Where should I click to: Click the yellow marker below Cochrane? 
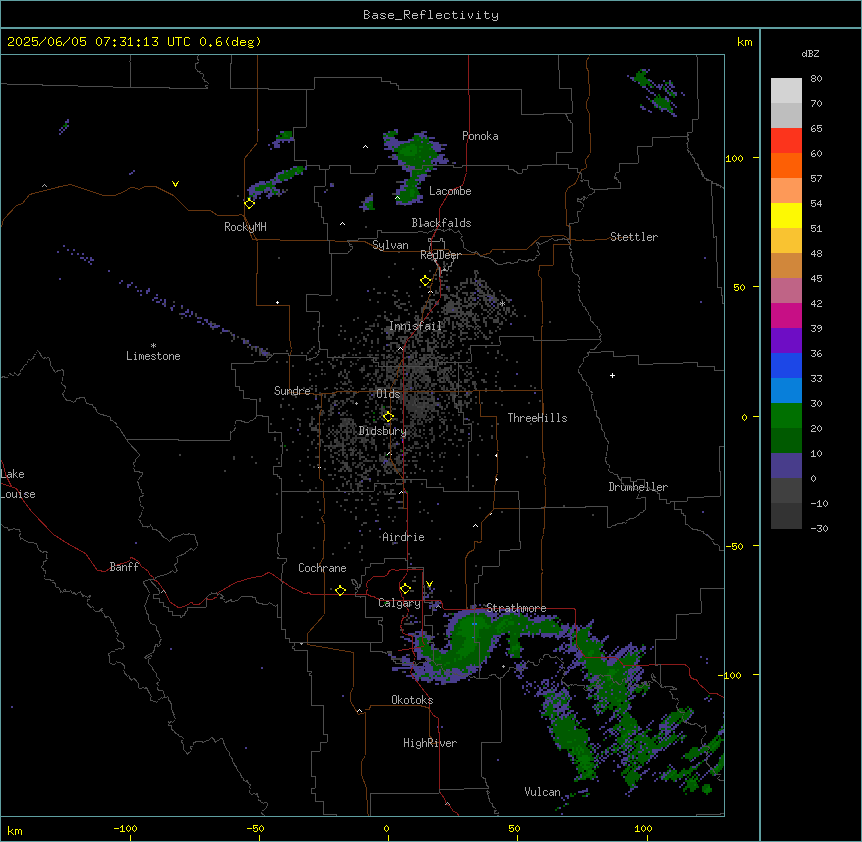[340, 590]
